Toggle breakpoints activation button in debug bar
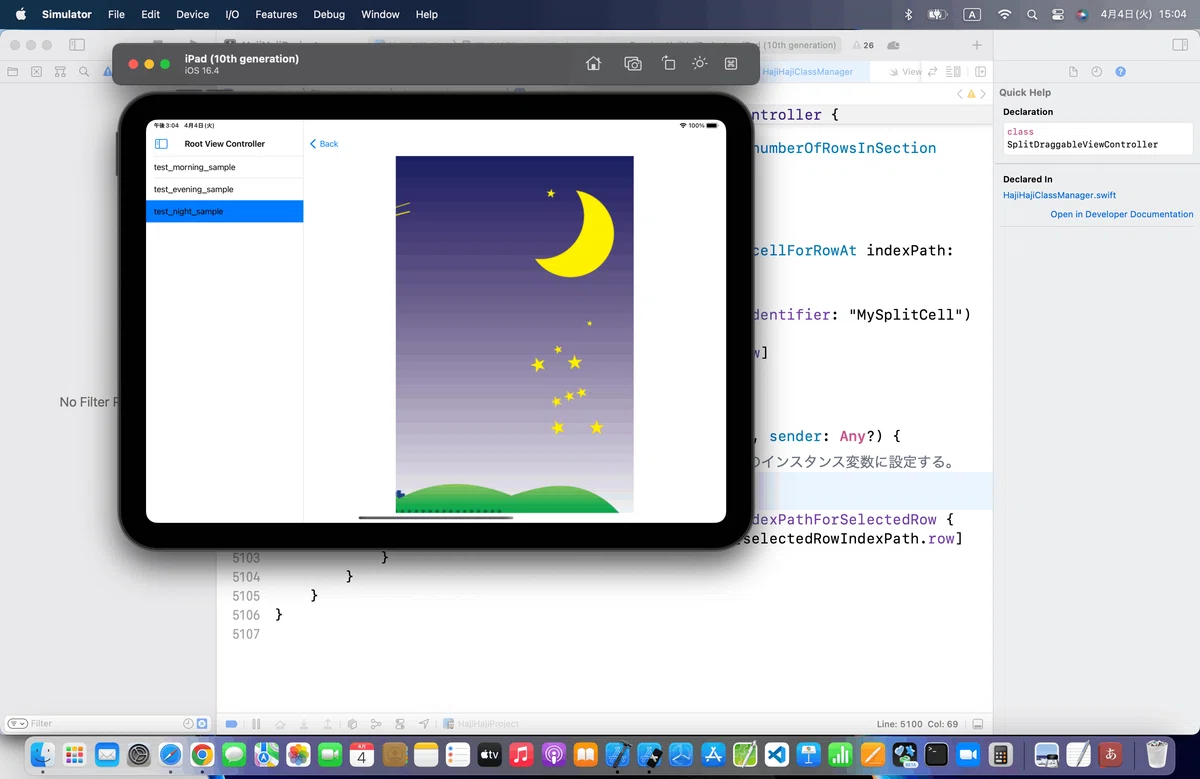The height and width of the screenshot is (779, 1200). click(232, 724)
